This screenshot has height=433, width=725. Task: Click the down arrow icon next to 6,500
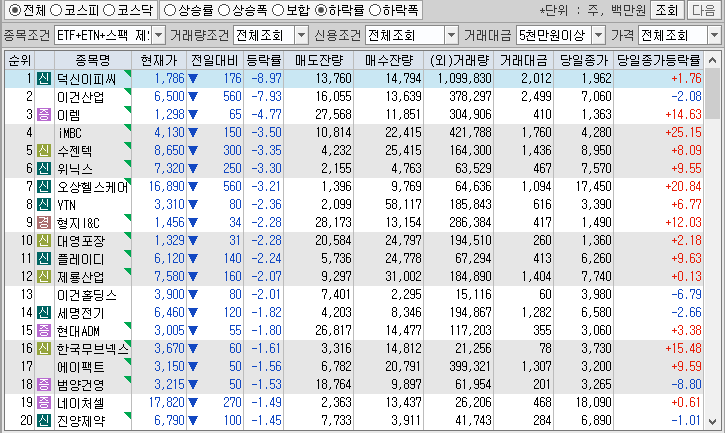click(x=193, y=97)
